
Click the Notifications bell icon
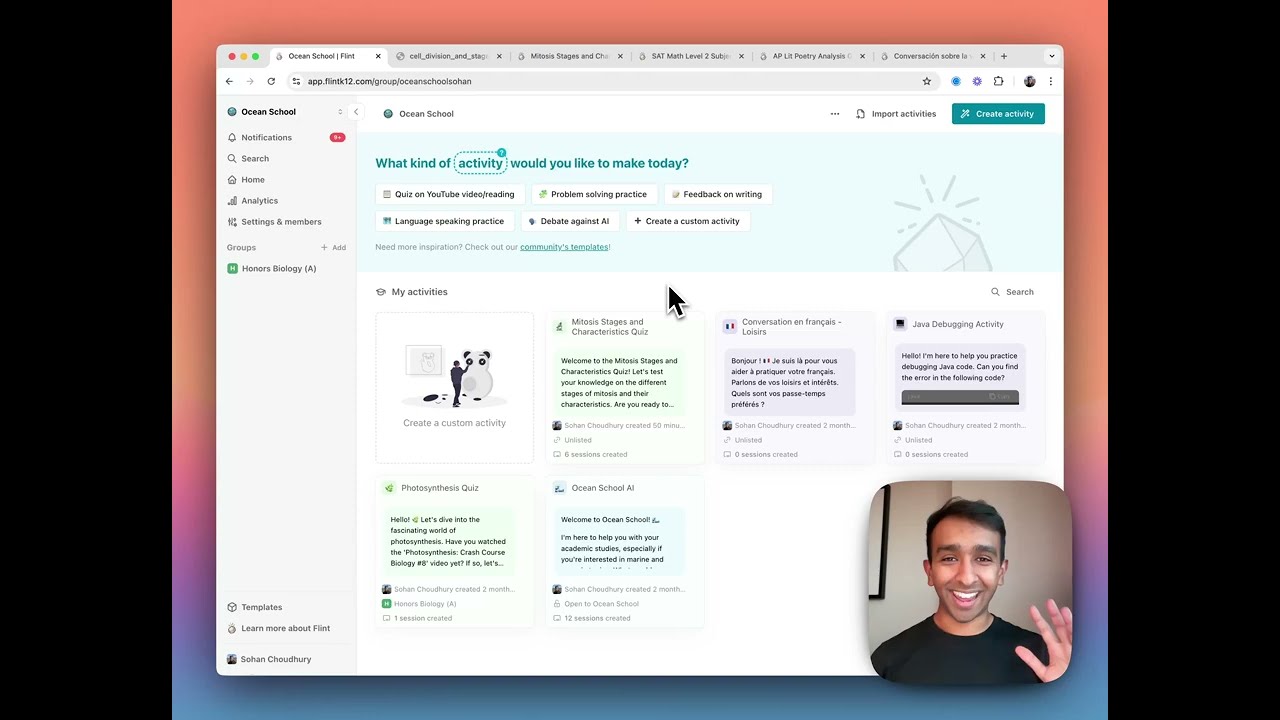232,137
